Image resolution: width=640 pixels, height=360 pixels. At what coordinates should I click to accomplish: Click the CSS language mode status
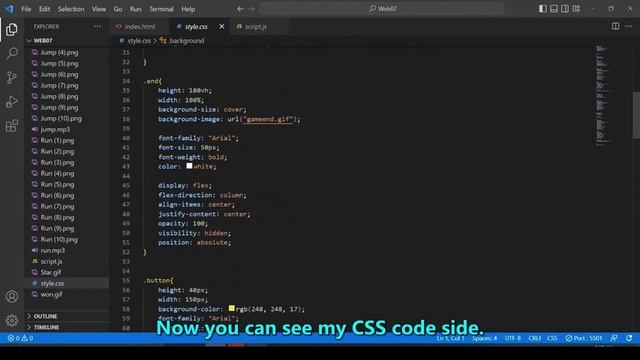point(552,338)
